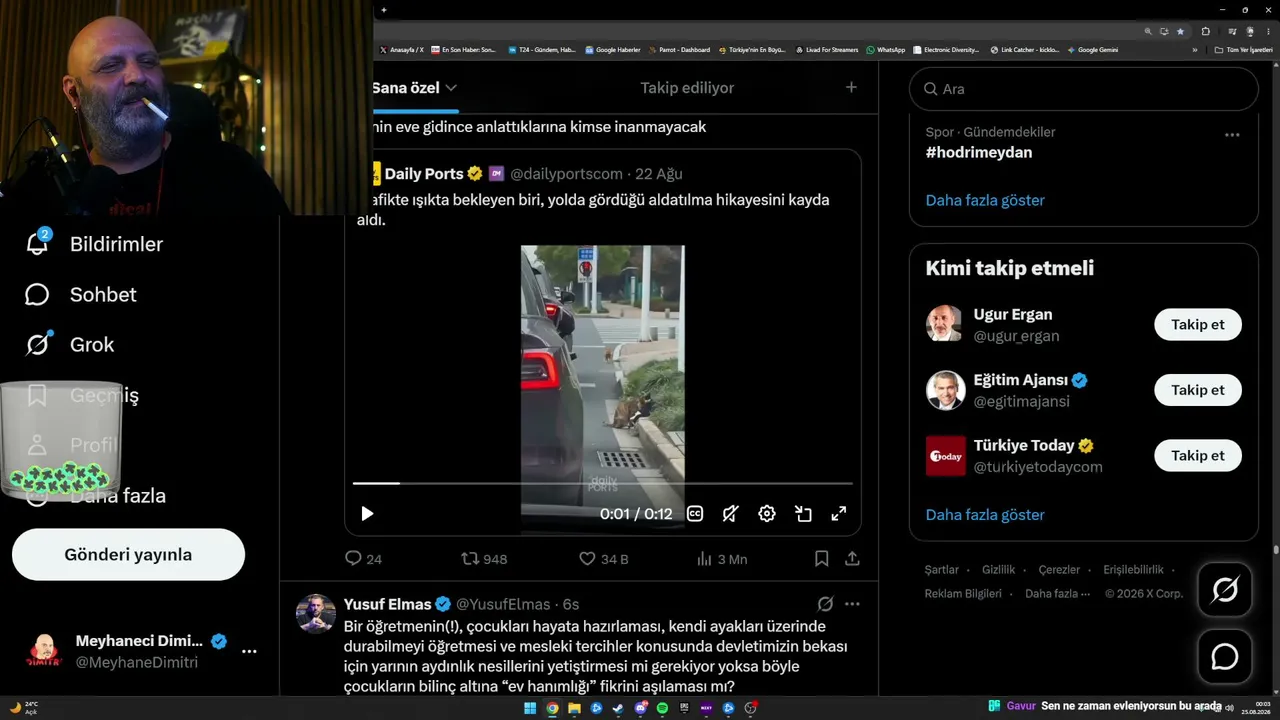
Task: Open the WhatsApp bookmark
Action: pyautogui.click(x=886, y=50)
